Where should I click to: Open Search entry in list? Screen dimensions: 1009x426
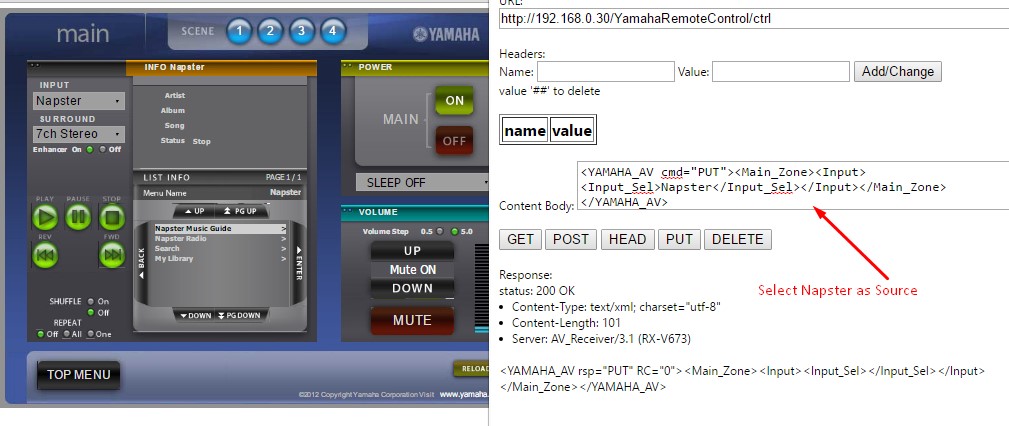[221, 248]
